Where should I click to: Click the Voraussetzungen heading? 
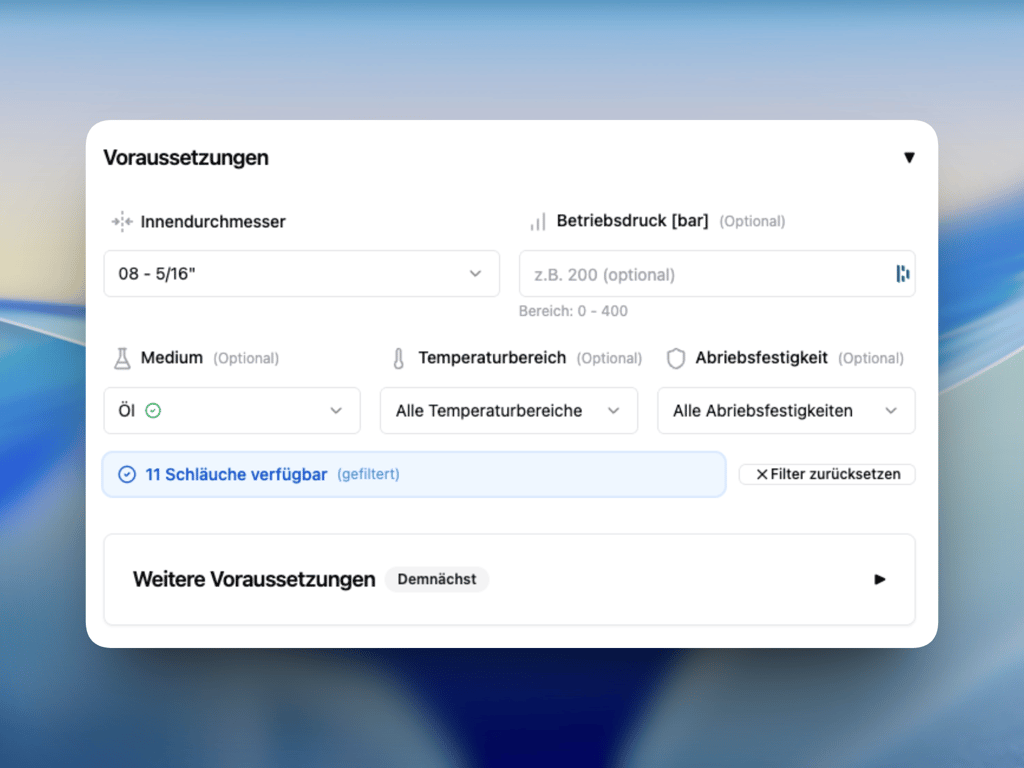pyautogui.click(x=186, y=158)
